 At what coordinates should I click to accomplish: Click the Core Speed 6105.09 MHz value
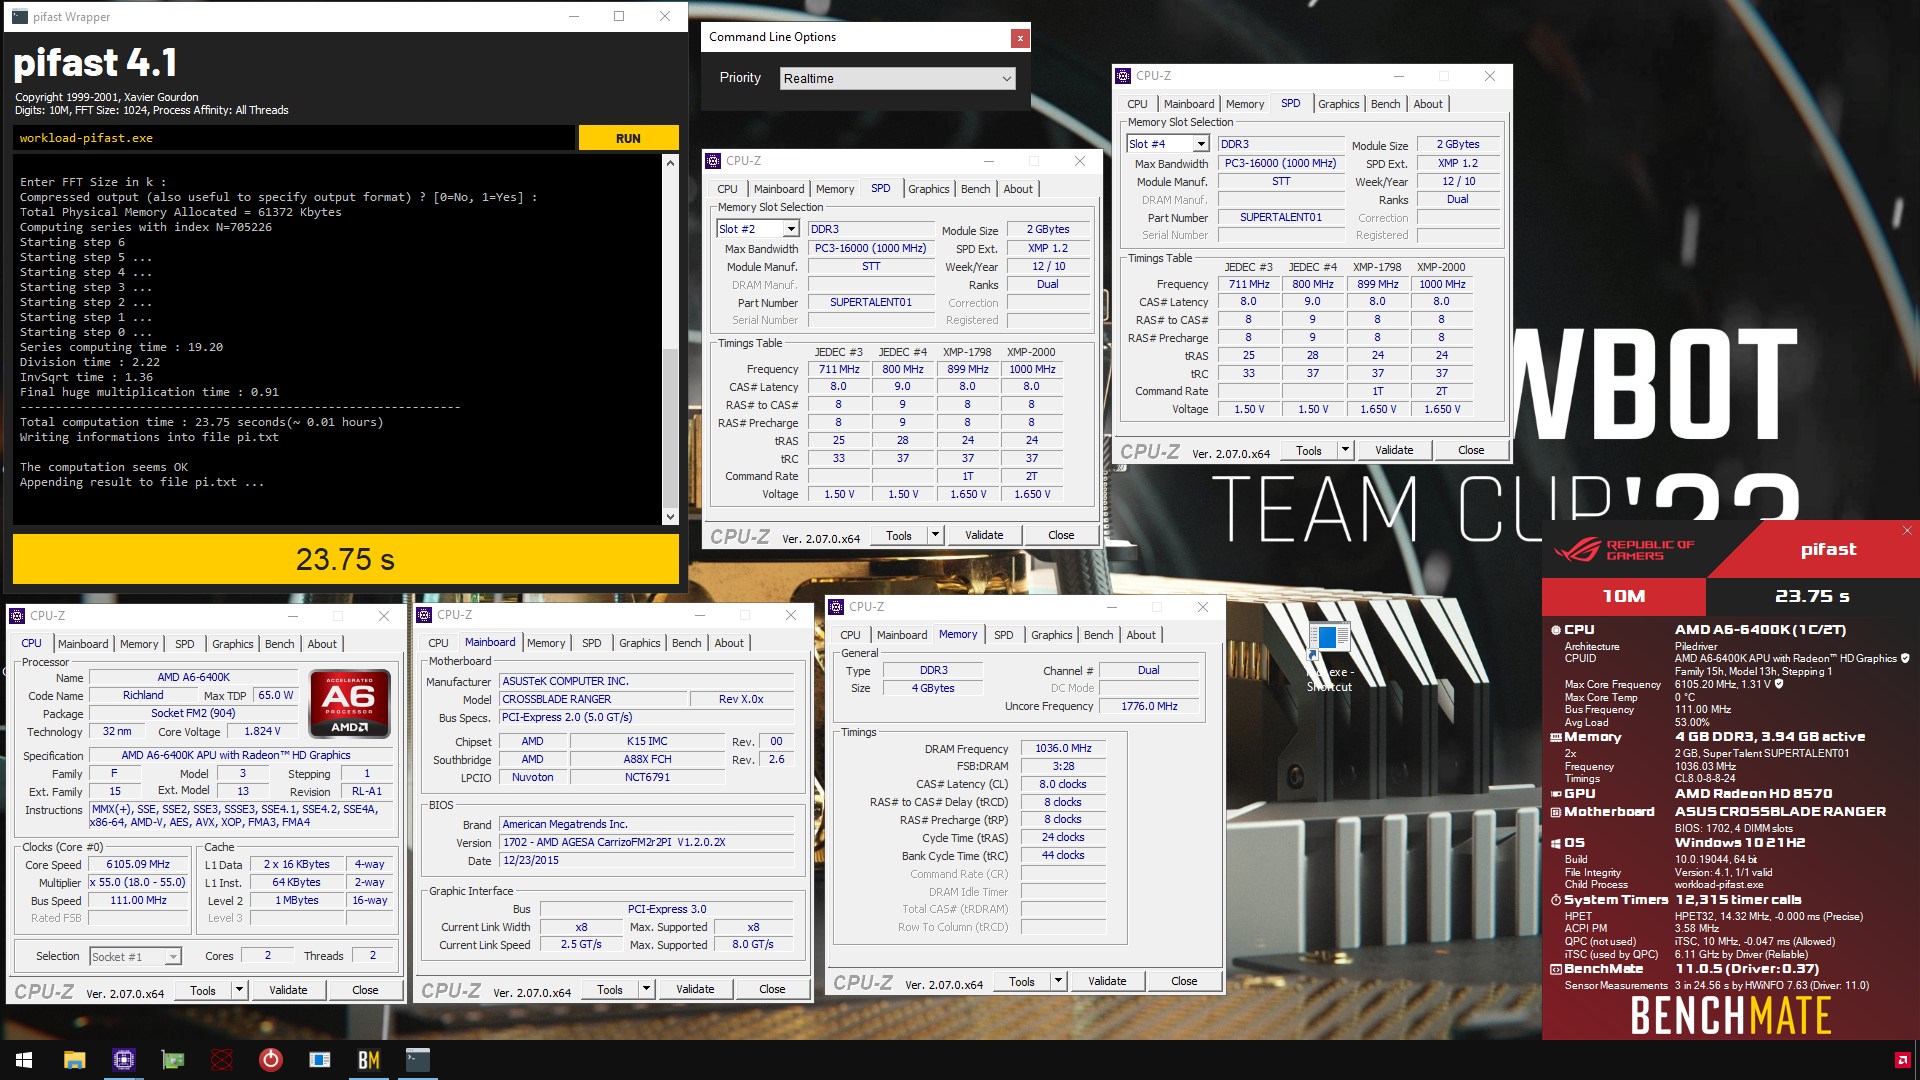tap(138, 865)
